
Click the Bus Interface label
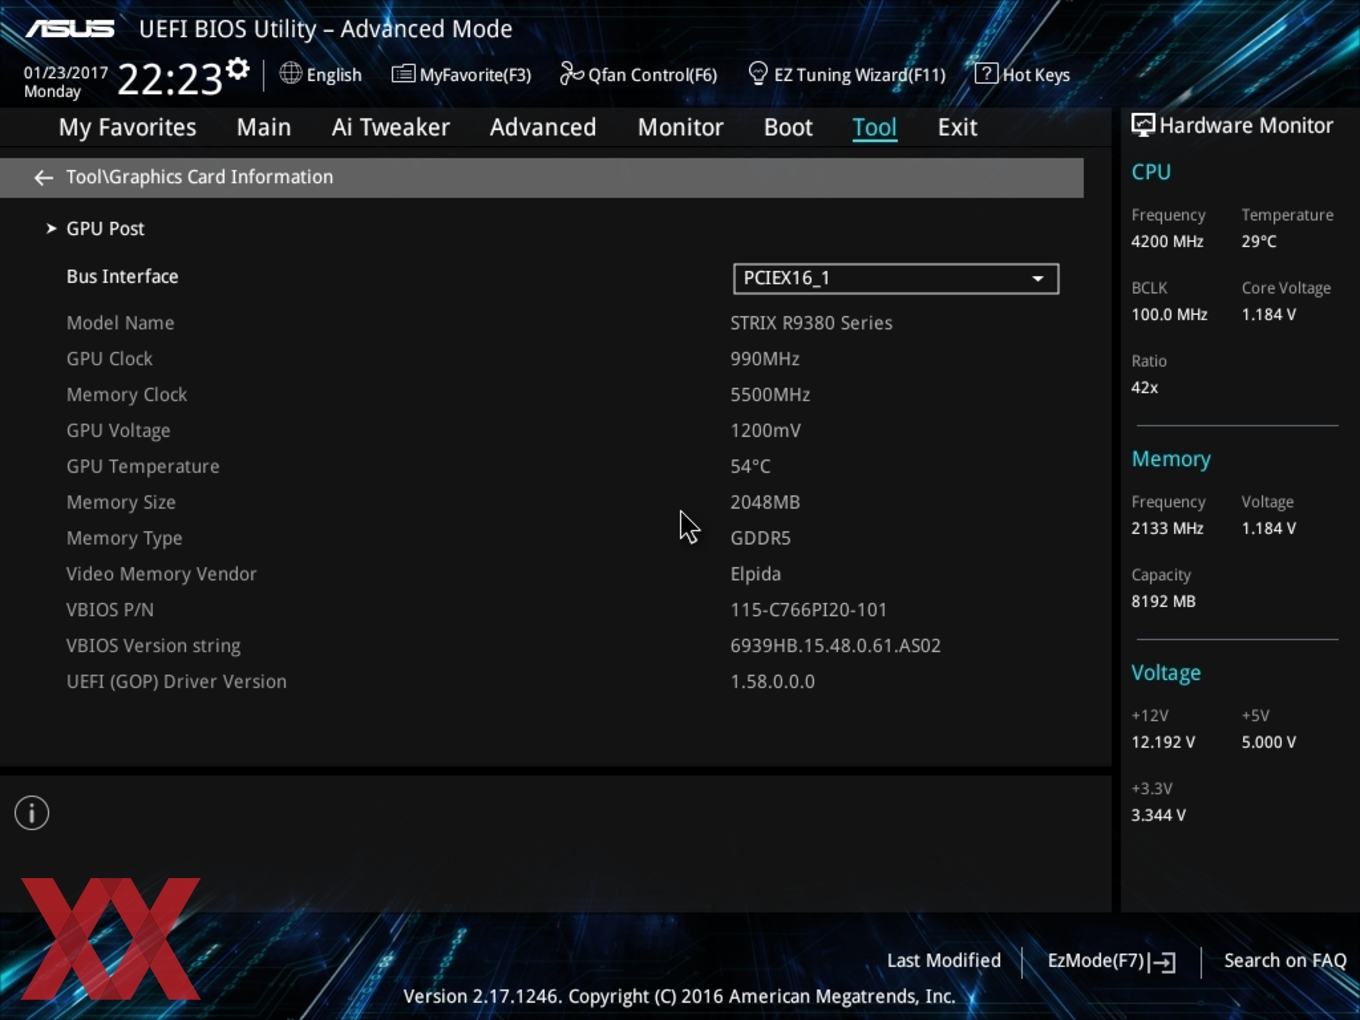[122, 277]
